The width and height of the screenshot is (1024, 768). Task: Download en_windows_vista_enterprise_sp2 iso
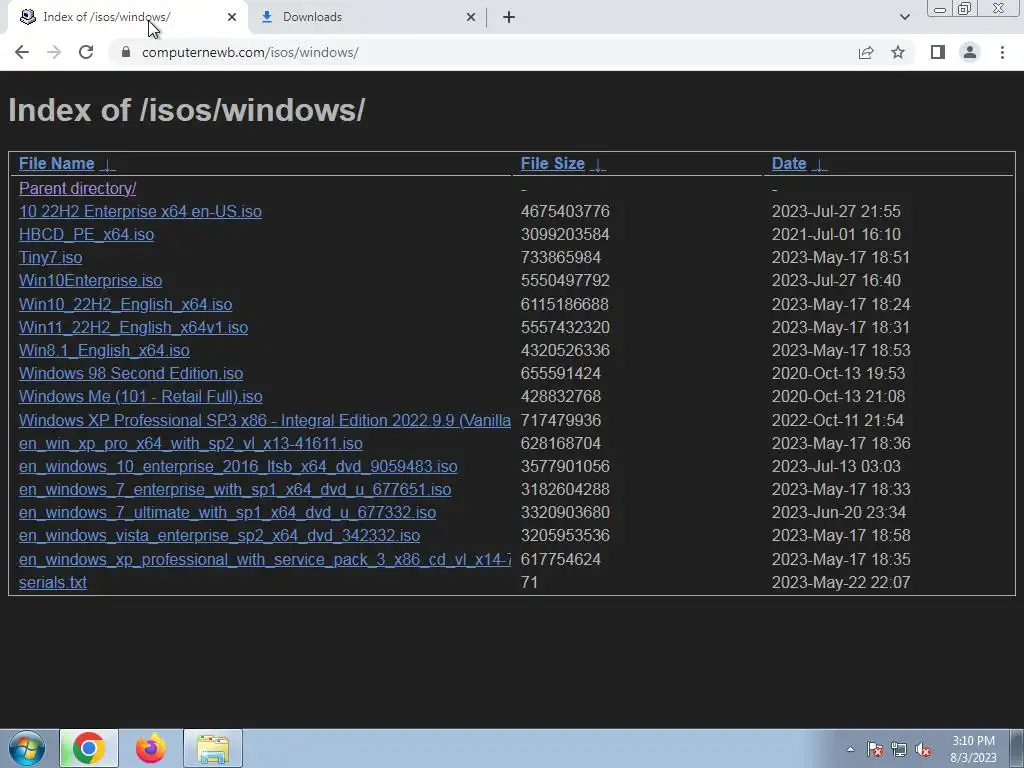tap(219, 536)
